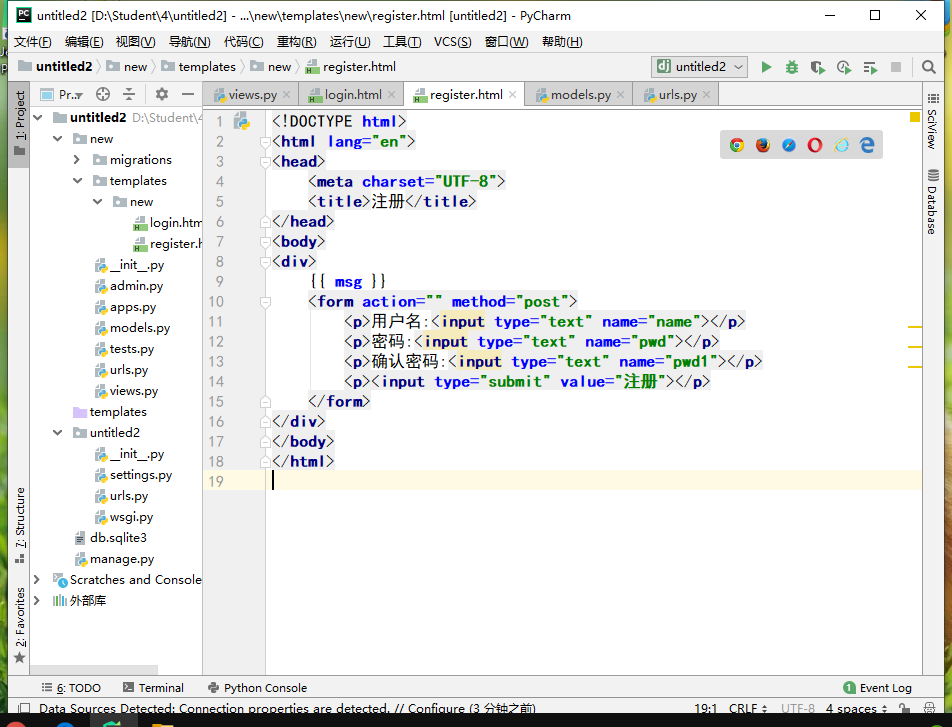Run the untitled2 configuration with the green play button
Screen dimensions: 952x727
766,67
